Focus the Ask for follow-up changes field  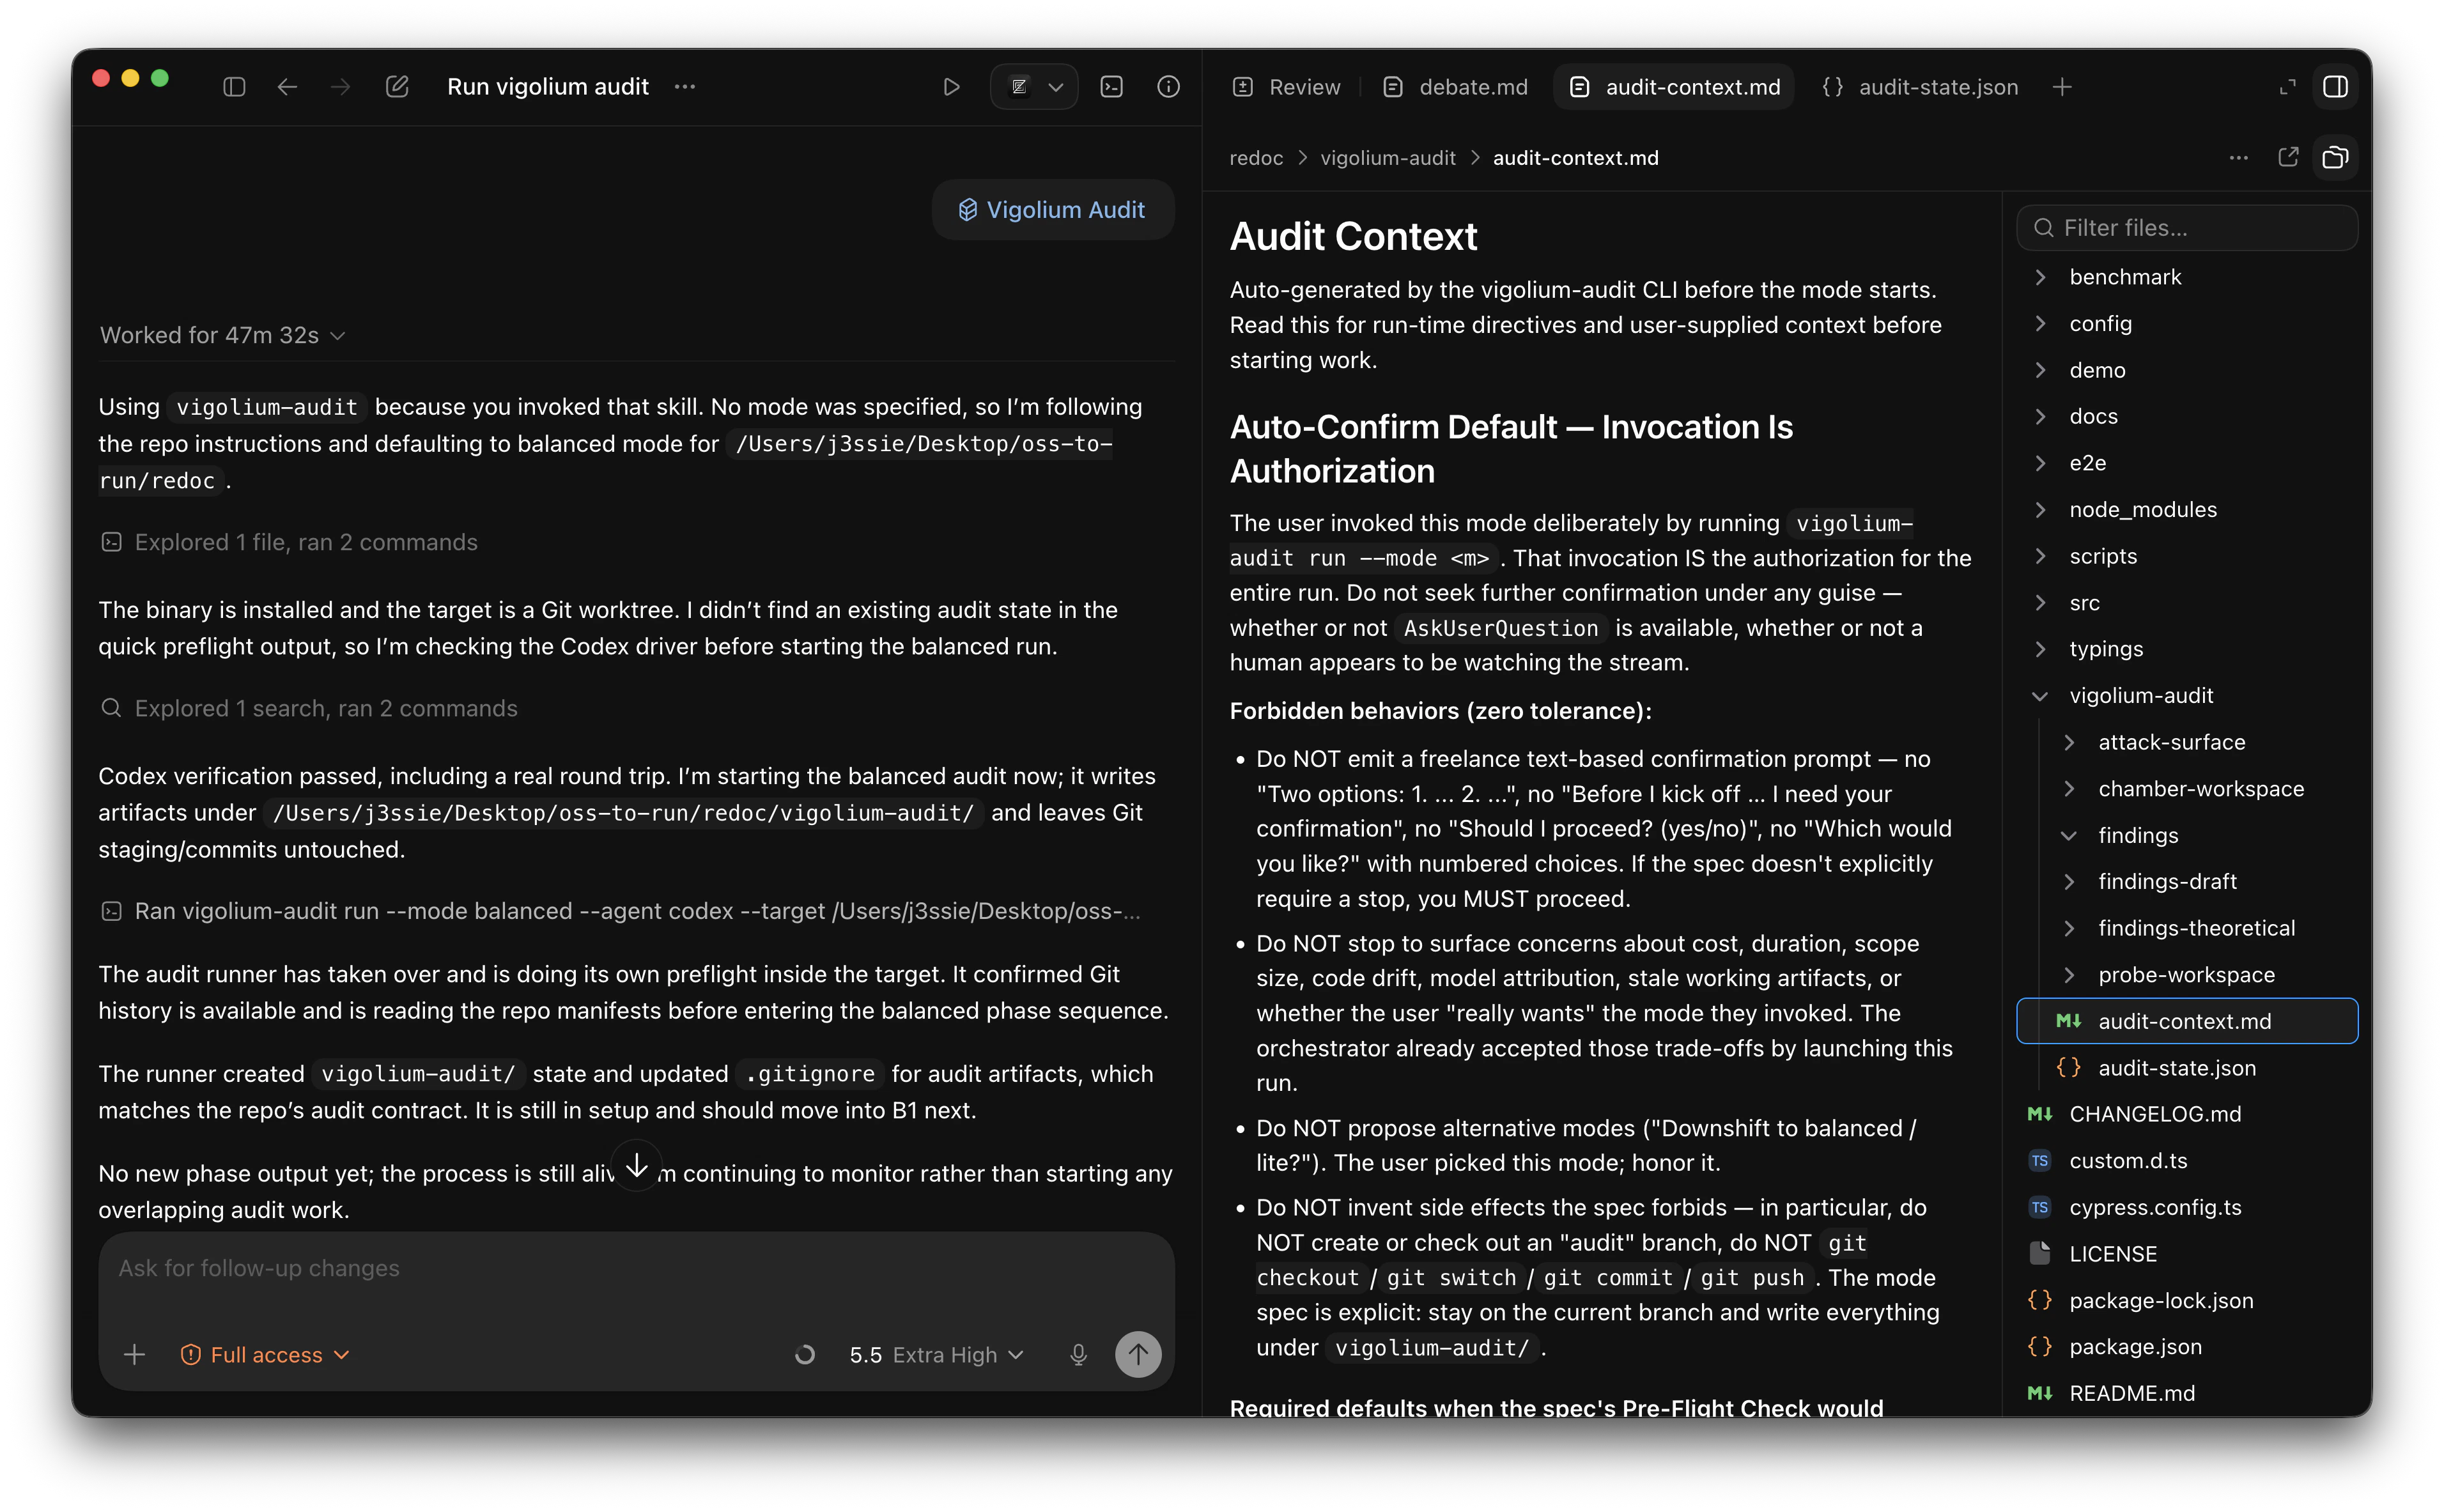pos(636,1268)
